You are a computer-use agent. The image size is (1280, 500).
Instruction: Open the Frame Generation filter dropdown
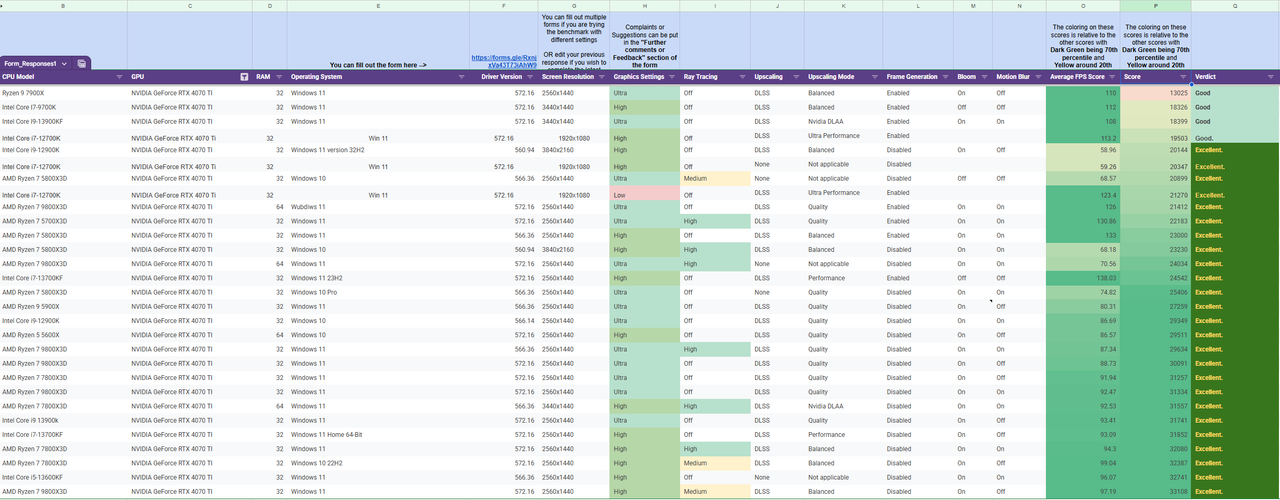point(945,77)
